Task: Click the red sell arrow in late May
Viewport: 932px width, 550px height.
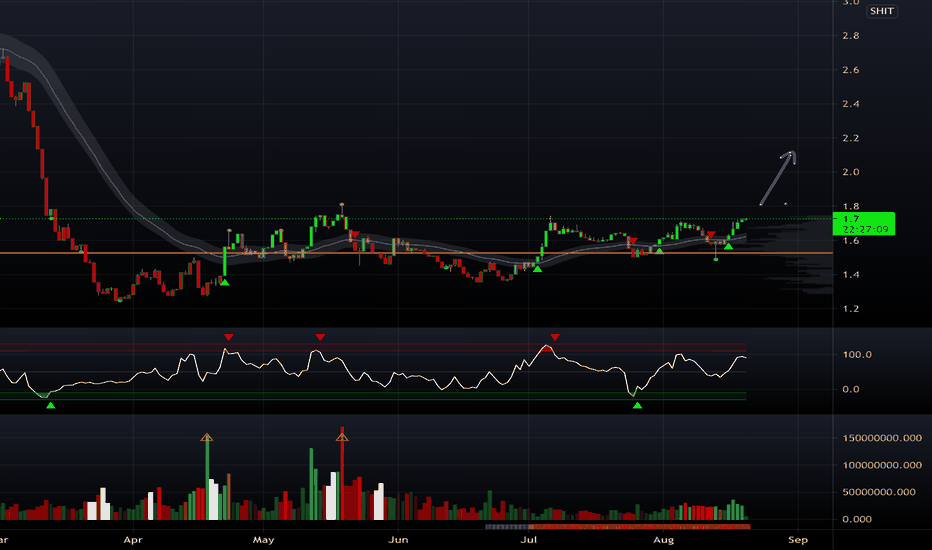Action: point(355,234)
